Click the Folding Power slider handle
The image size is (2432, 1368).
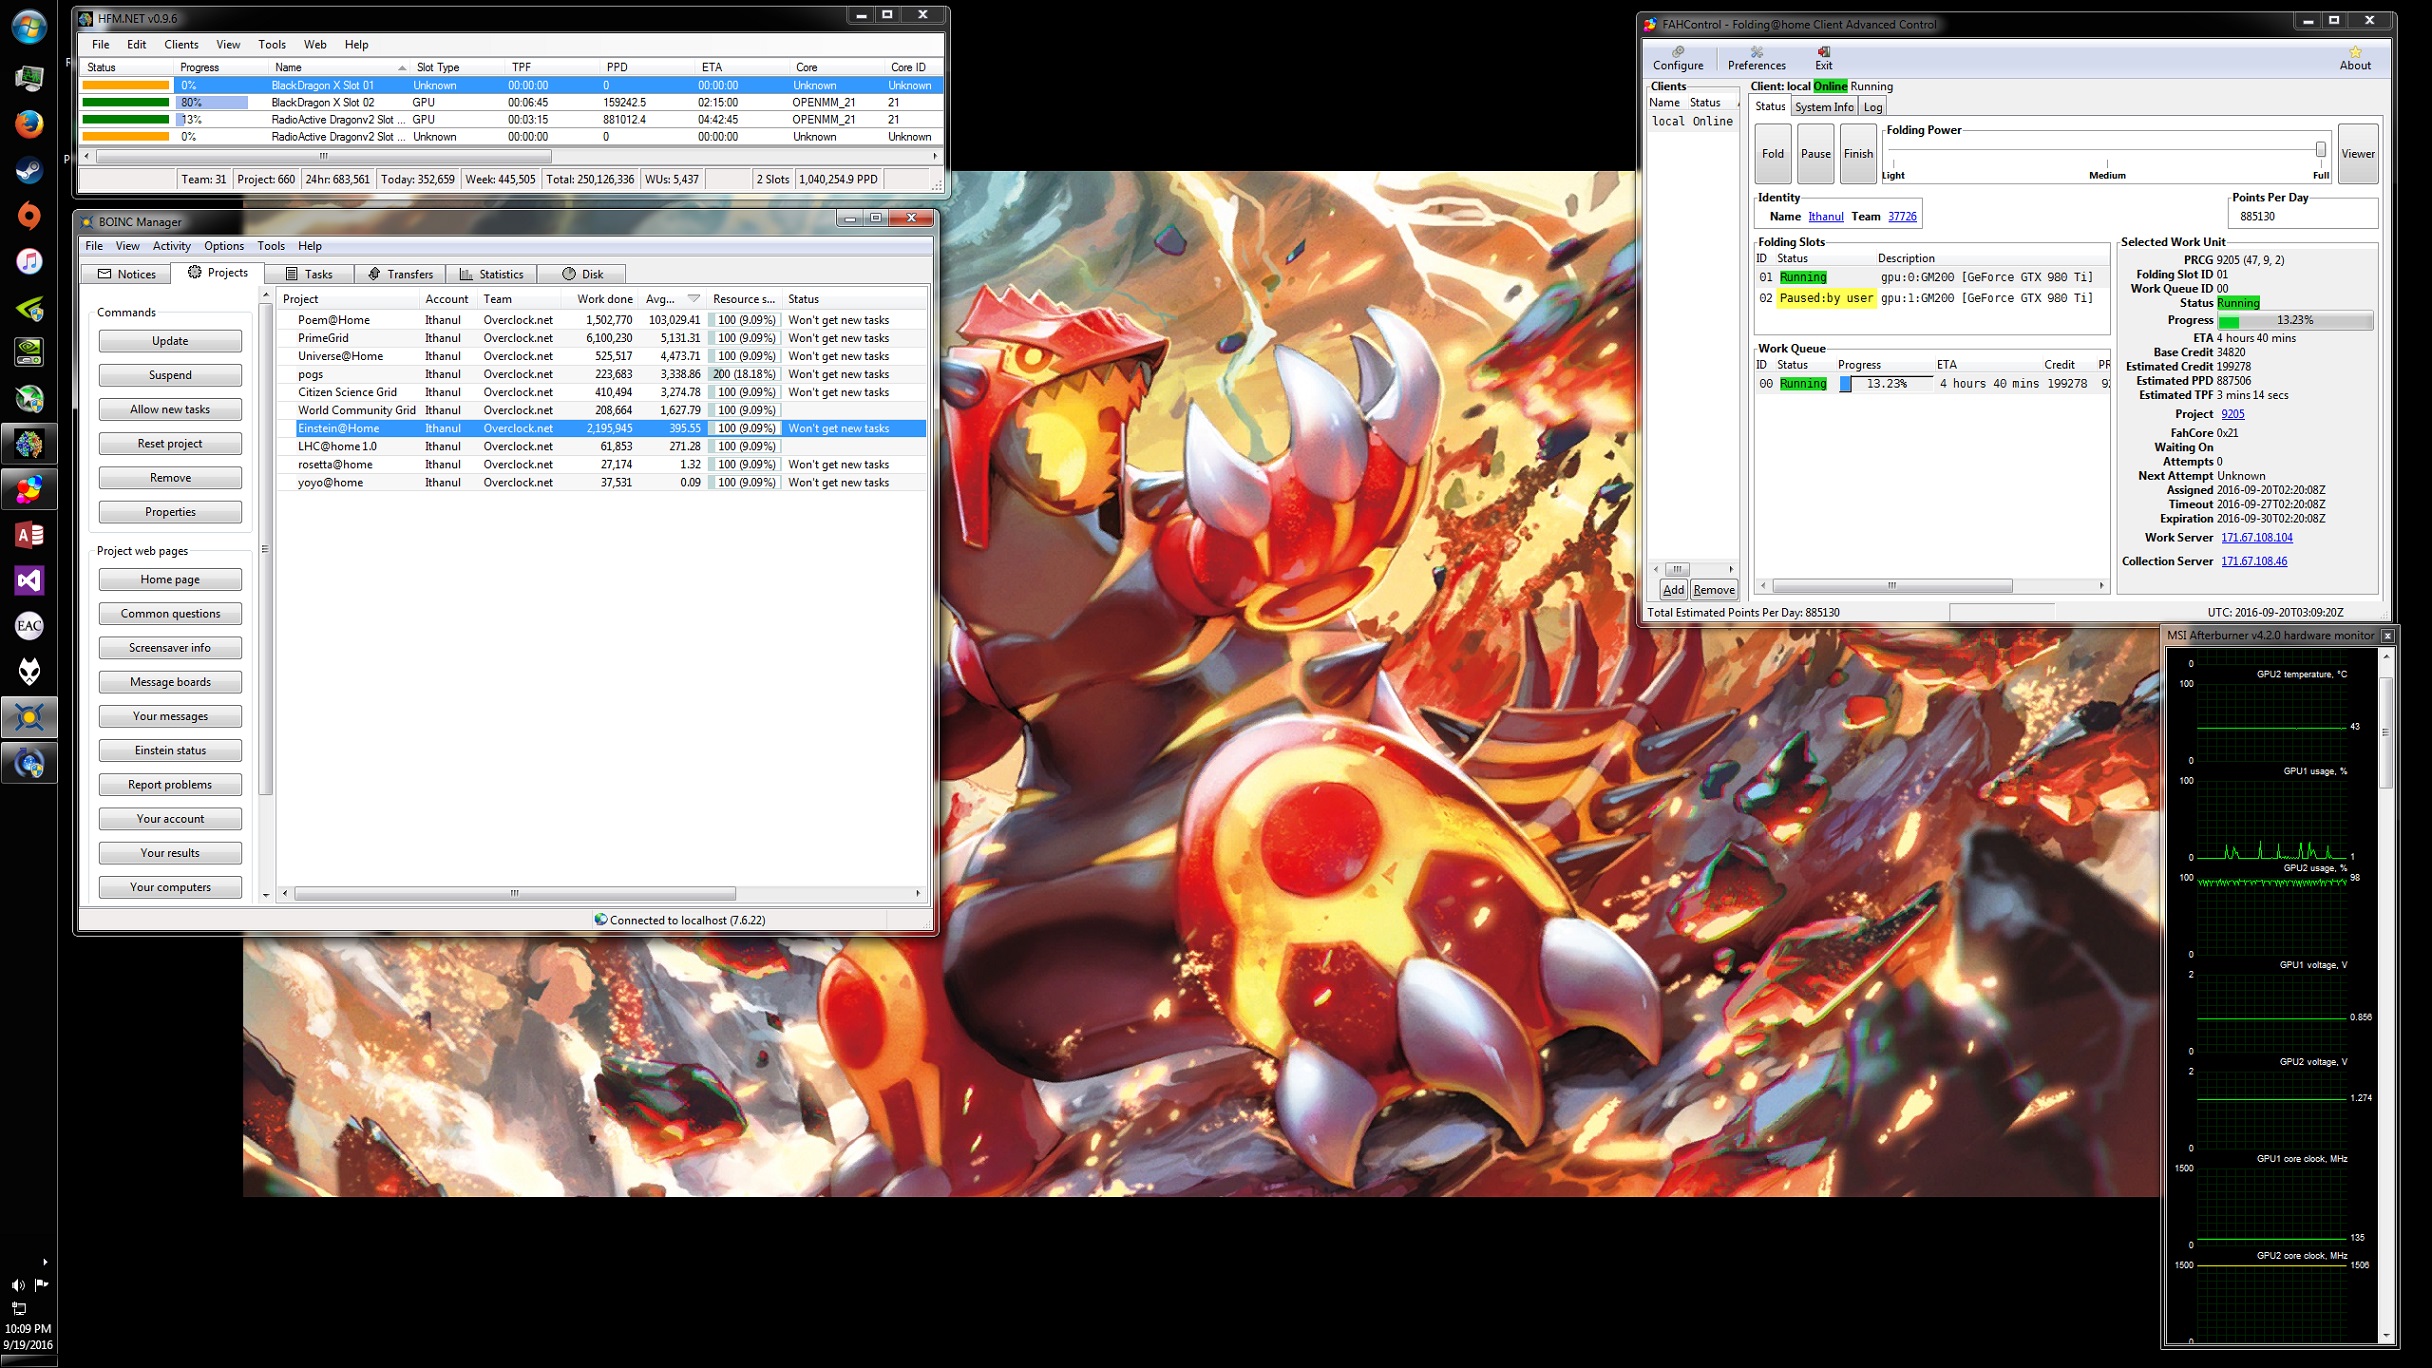(x=2320, y=150)
